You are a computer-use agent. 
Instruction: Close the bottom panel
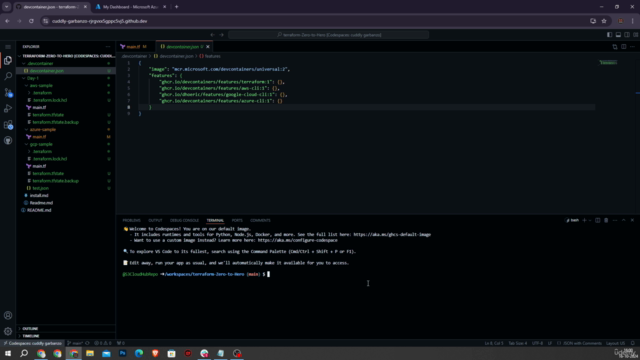pos(632,220)
